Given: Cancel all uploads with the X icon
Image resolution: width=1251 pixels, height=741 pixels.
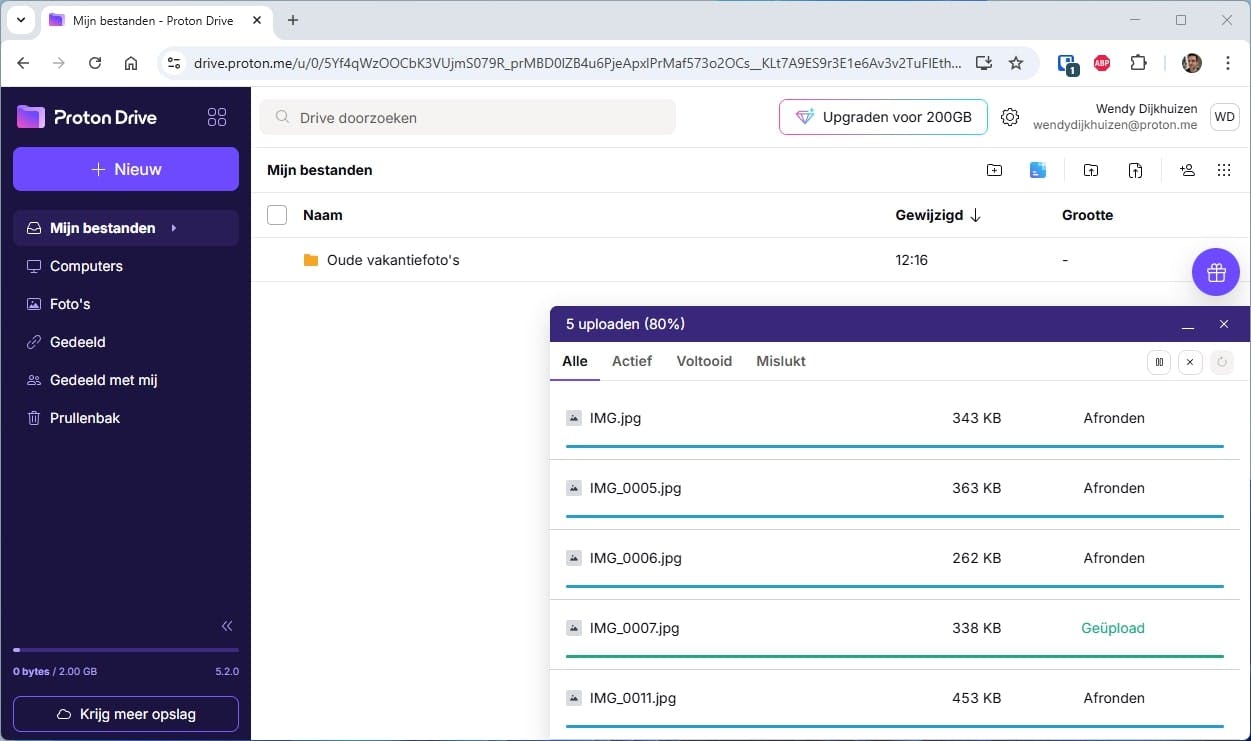Looking at the screenshot, I should [1190, 362].
